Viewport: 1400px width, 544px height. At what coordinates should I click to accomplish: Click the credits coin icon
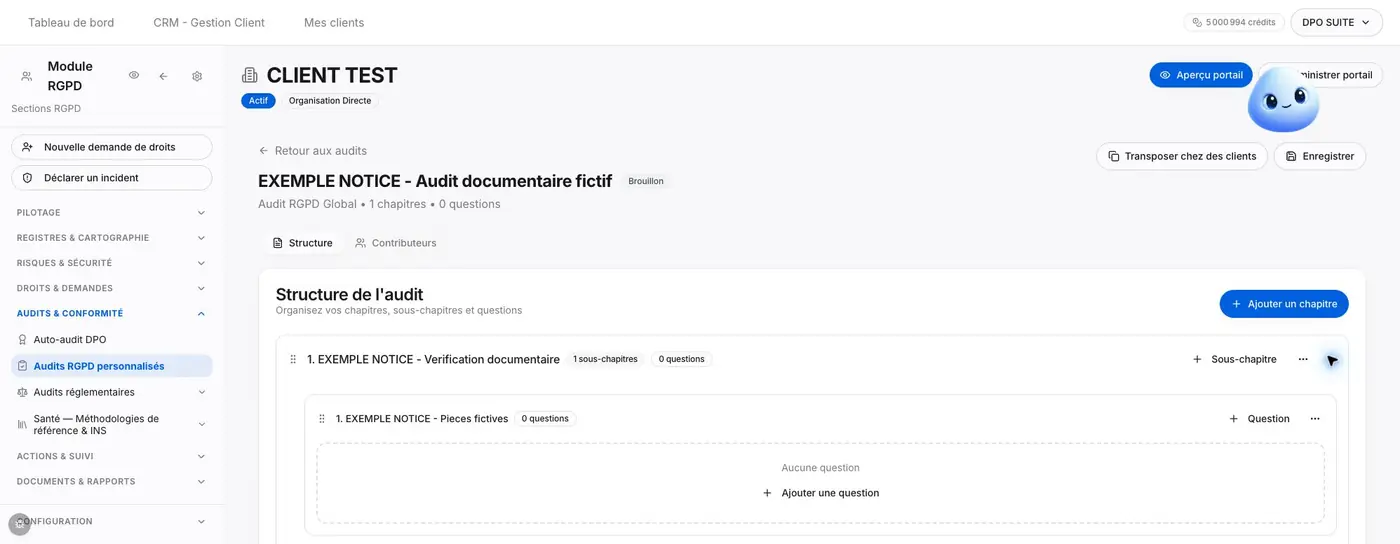click(x=1197, y=22)
